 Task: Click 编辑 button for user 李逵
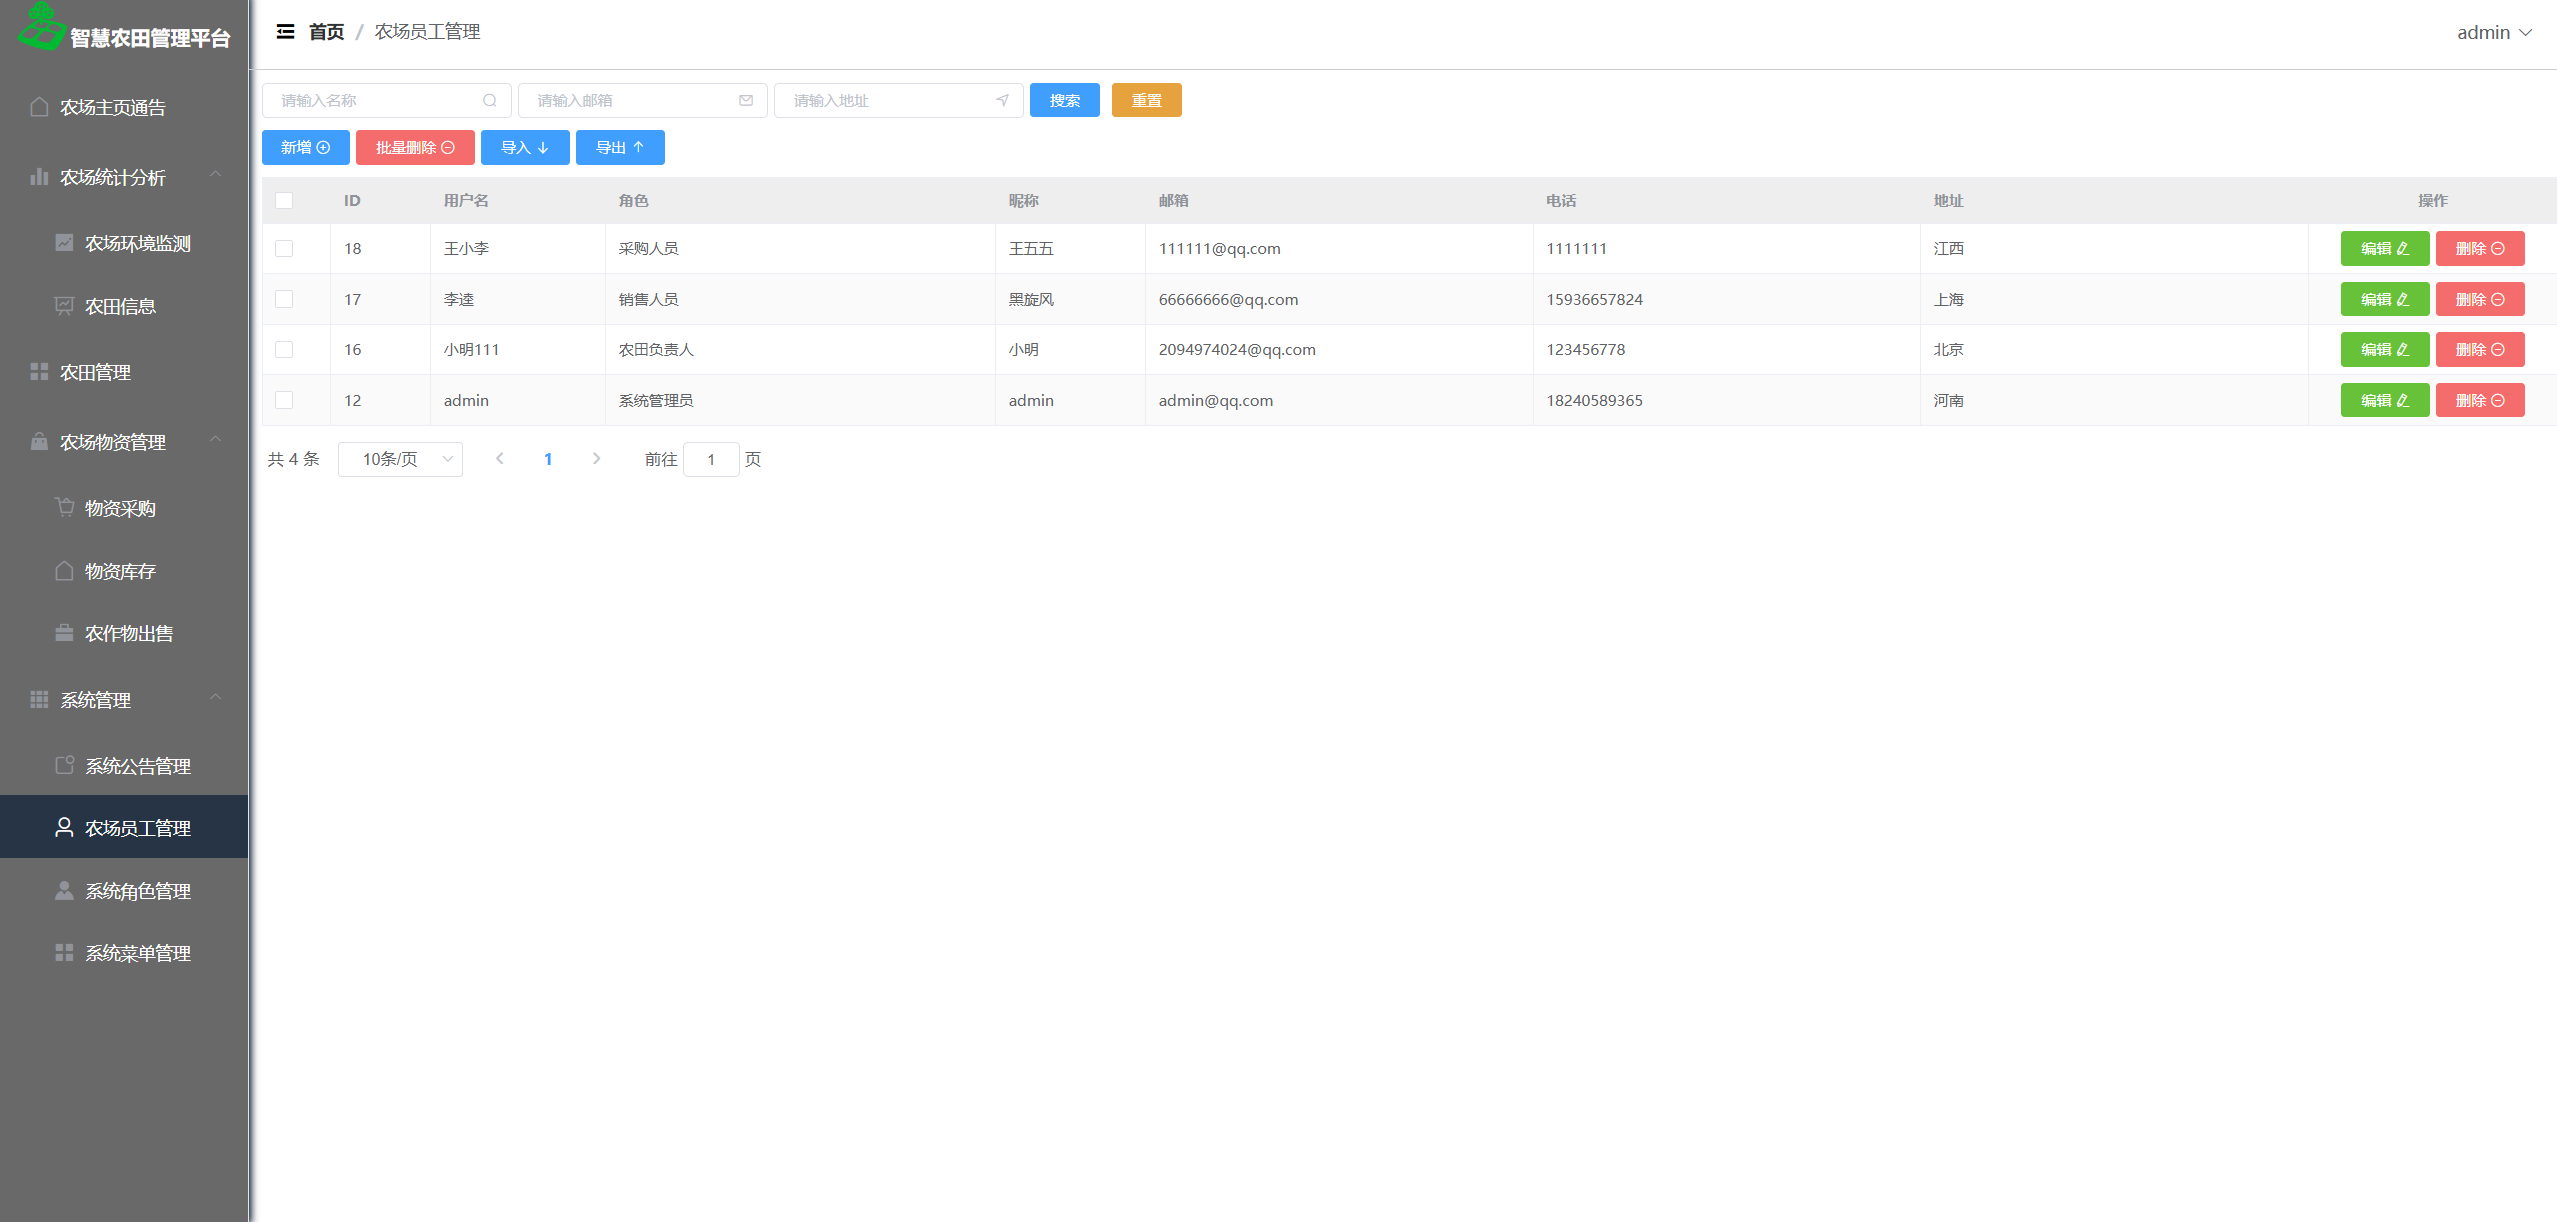coord(2384,300)
